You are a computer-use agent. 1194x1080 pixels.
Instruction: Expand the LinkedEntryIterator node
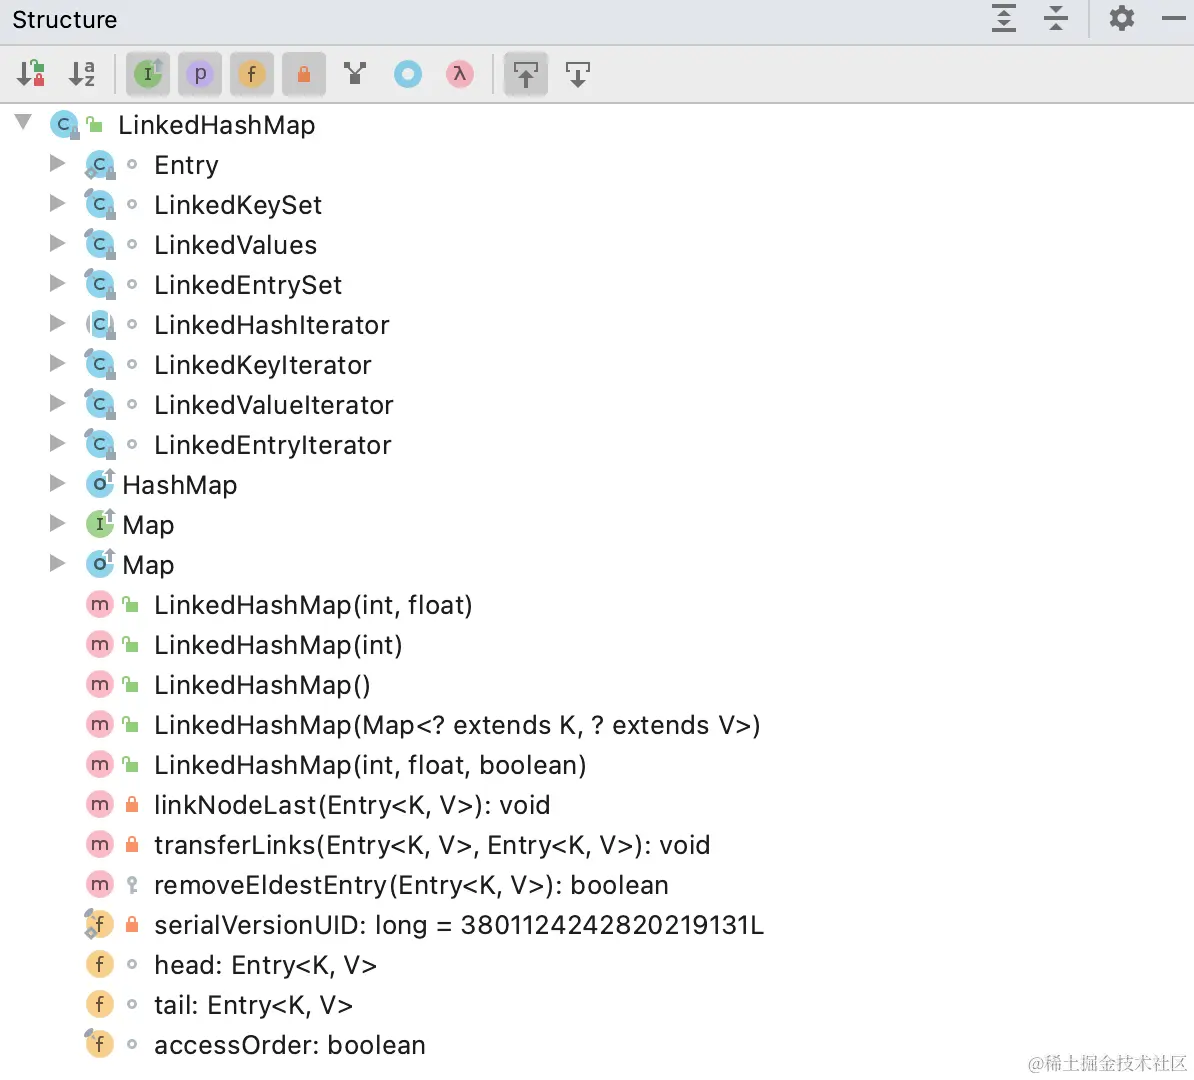pyautogui.click(x=57, y=443)
